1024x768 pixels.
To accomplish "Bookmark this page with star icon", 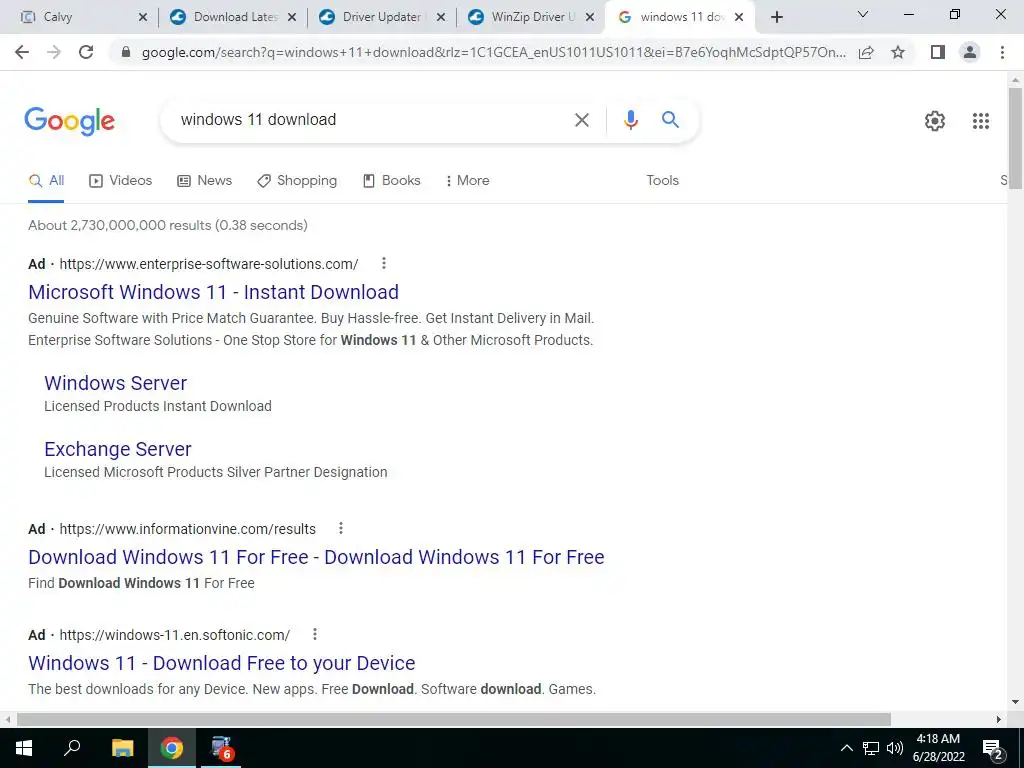I will pos(898,52).
